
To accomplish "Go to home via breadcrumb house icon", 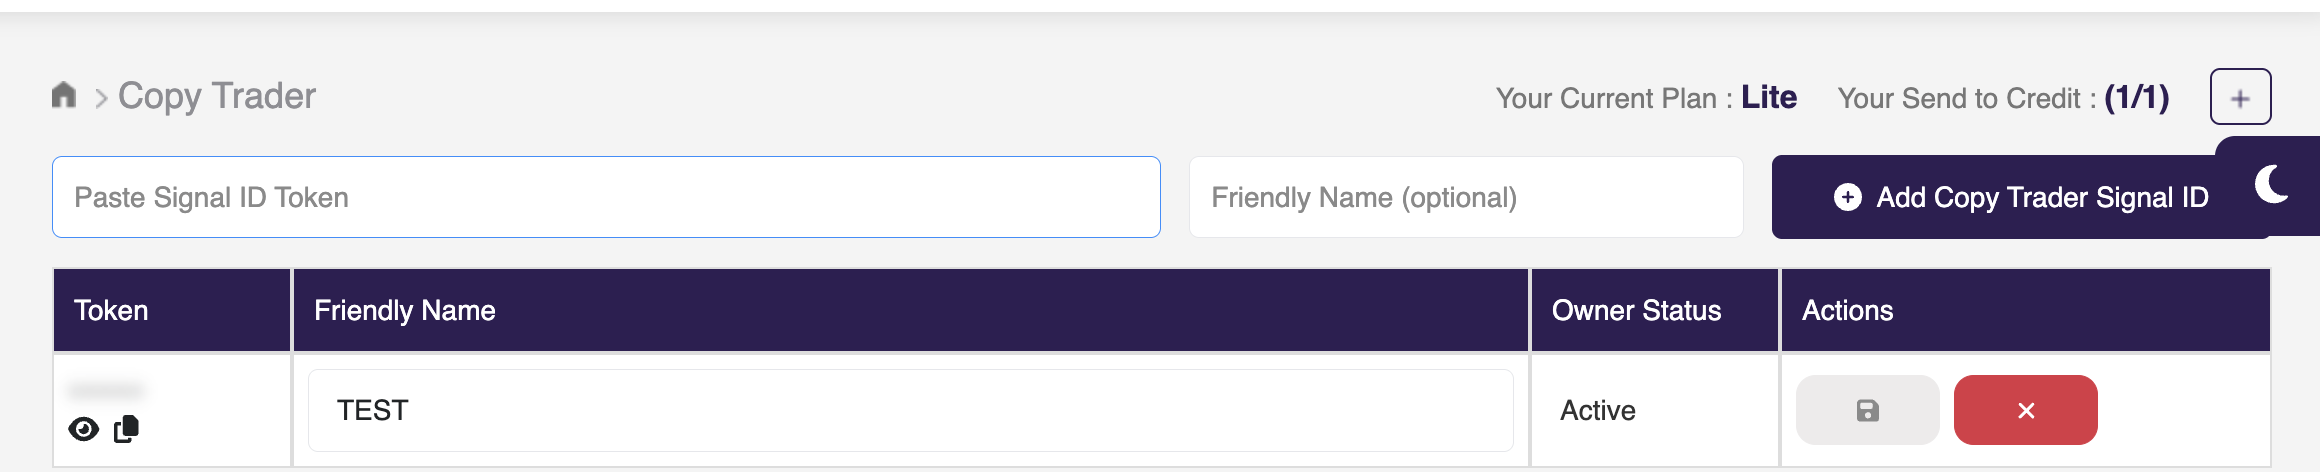I will (x=64, y=95).
